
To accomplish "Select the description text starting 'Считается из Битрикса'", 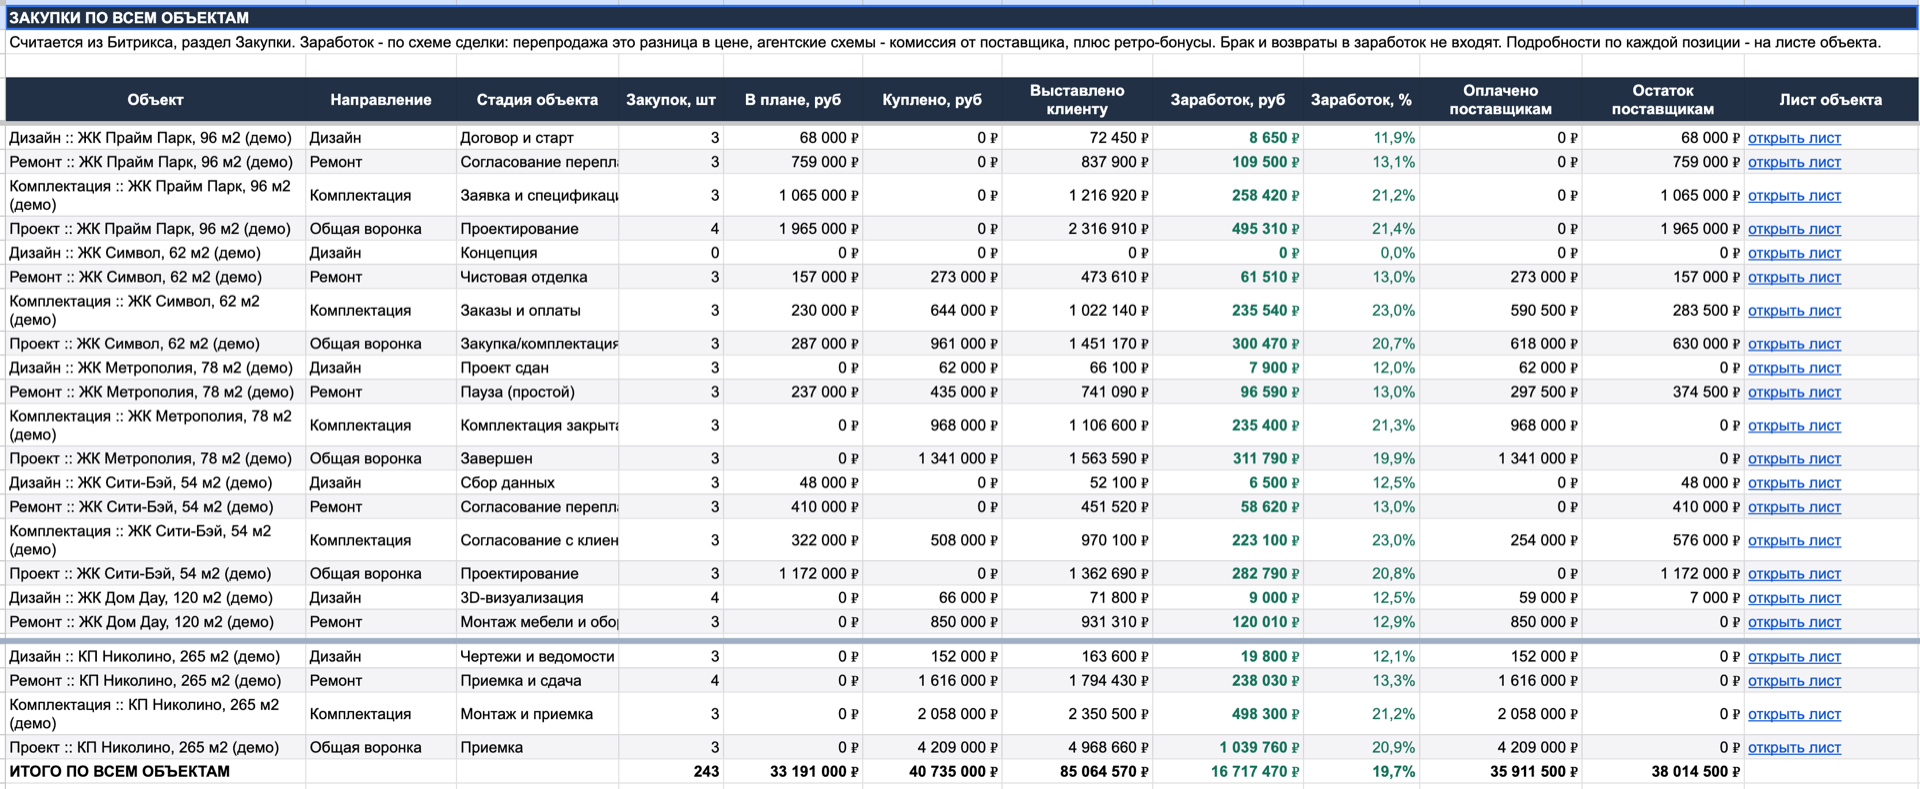I will tap(945, 42).
